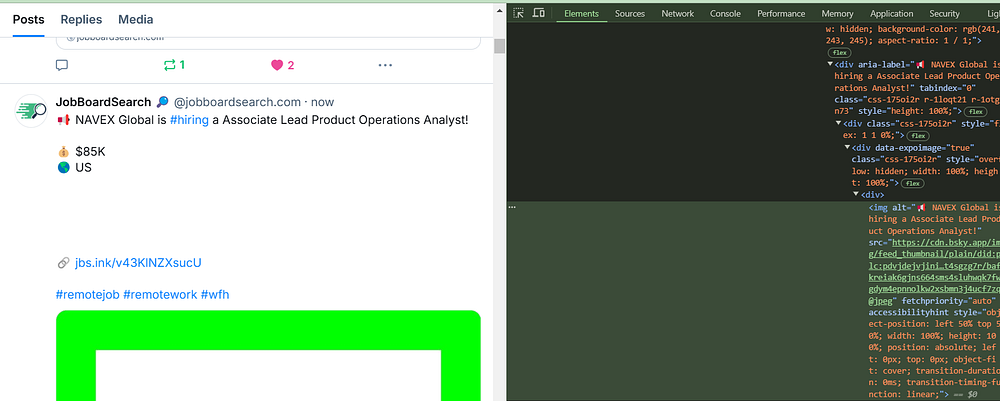
Task: Open the JobBoardSearch profile avatar
Action: tap(31, 110)
